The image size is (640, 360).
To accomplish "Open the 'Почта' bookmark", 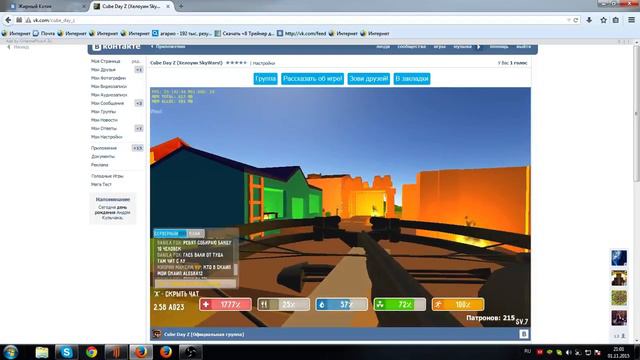I will (44, 33).
